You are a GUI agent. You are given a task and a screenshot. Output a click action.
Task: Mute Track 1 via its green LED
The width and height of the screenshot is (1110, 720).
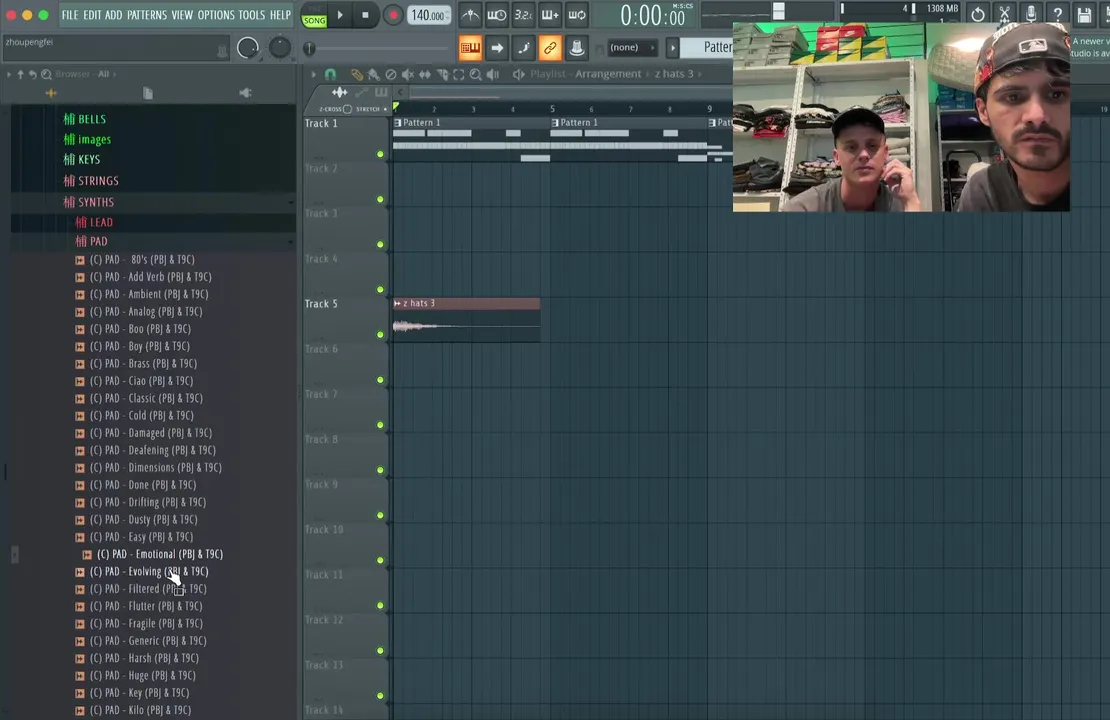tap(380, 154)
